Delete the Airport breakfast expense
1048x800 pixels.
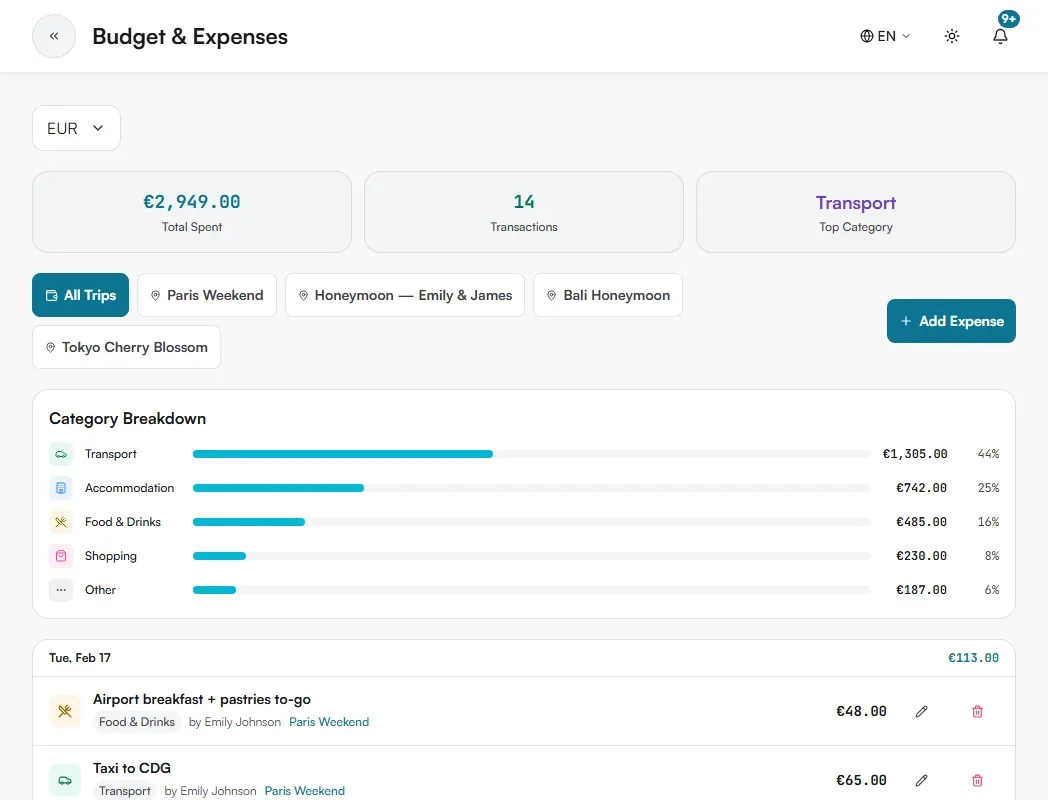[977, 711]
